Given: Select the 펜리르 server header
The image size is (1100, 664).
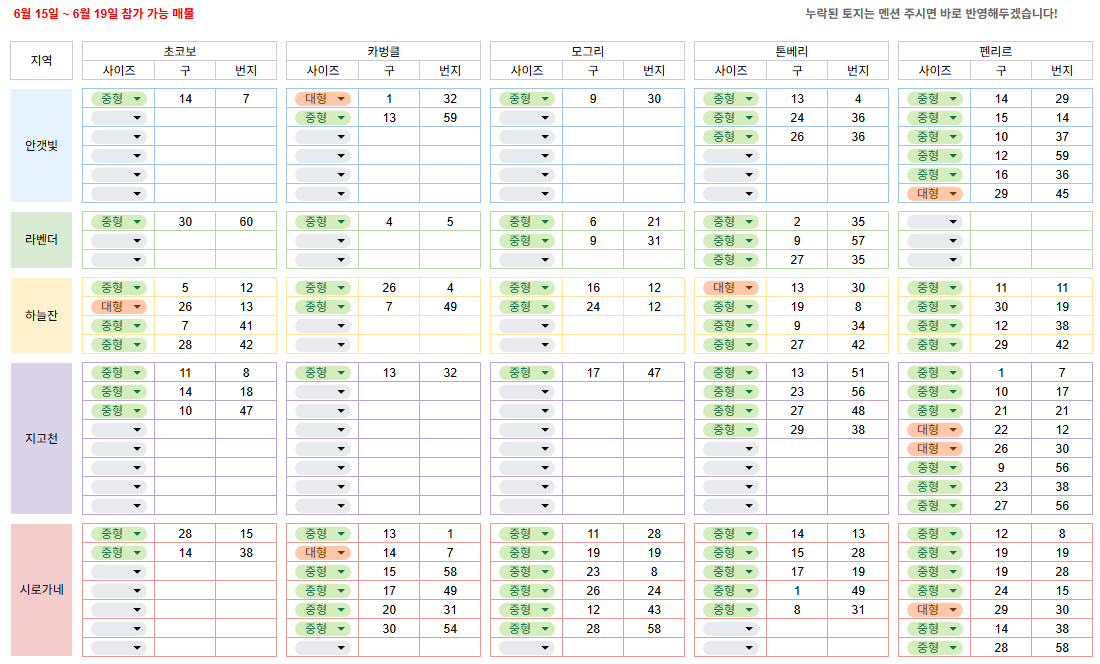Looking at the screenshot, I should coord(995,51).
